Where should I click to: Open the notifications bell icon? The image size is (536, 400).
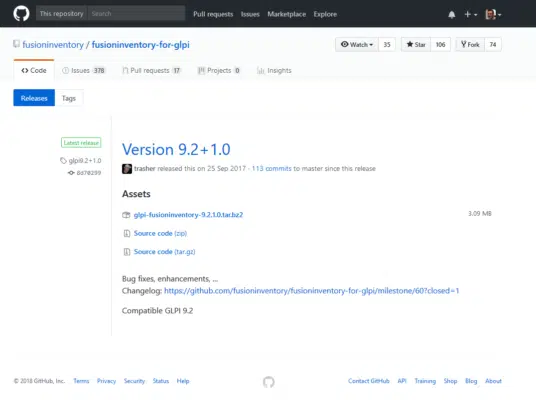click(x=452, y=14)
